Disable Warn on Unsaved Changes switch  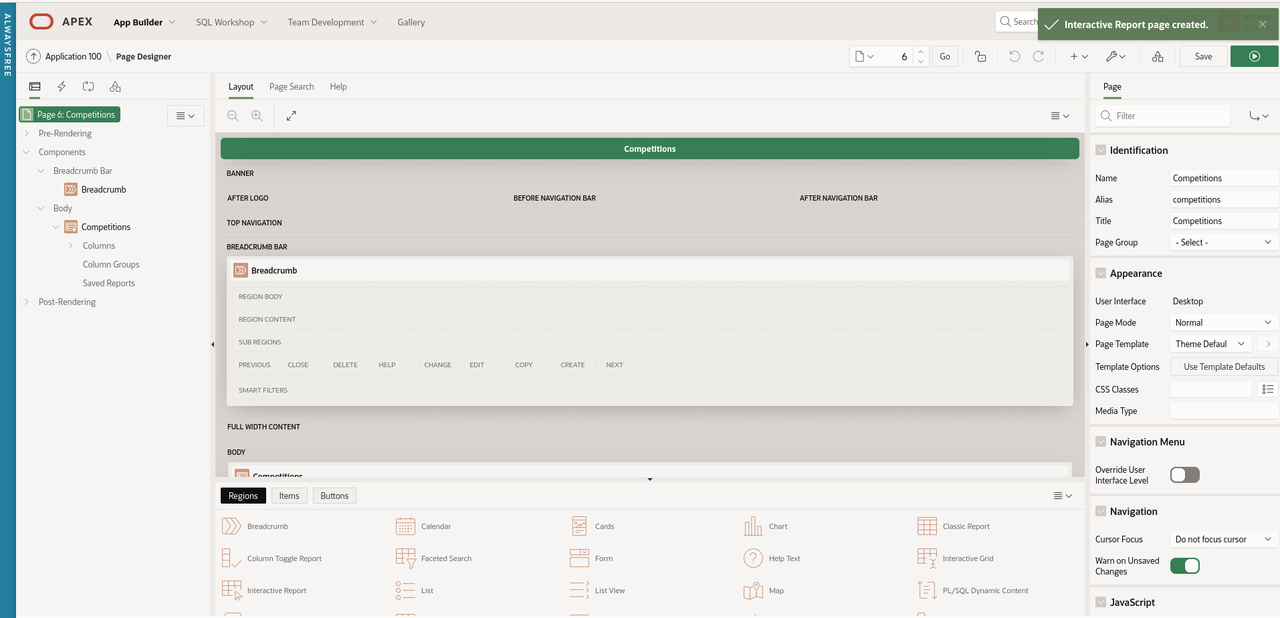pos(1184,566)
